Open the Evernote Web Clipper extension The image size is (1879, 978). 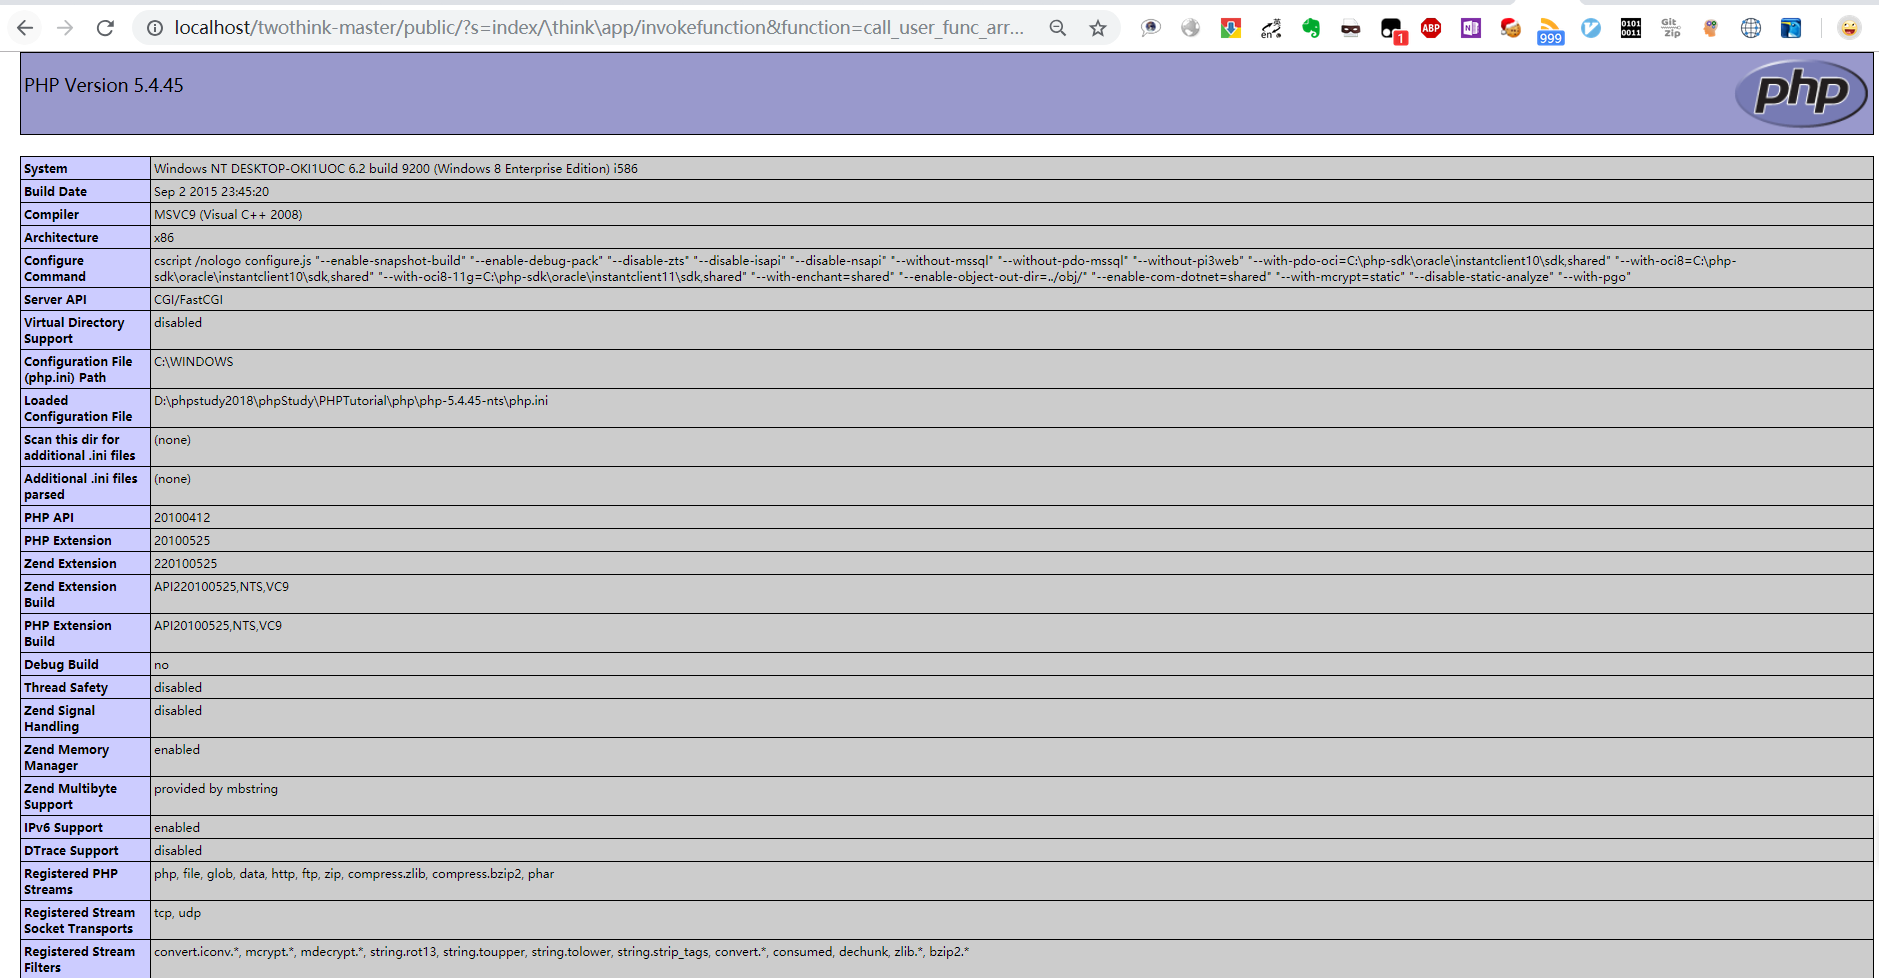point(1313,27)
